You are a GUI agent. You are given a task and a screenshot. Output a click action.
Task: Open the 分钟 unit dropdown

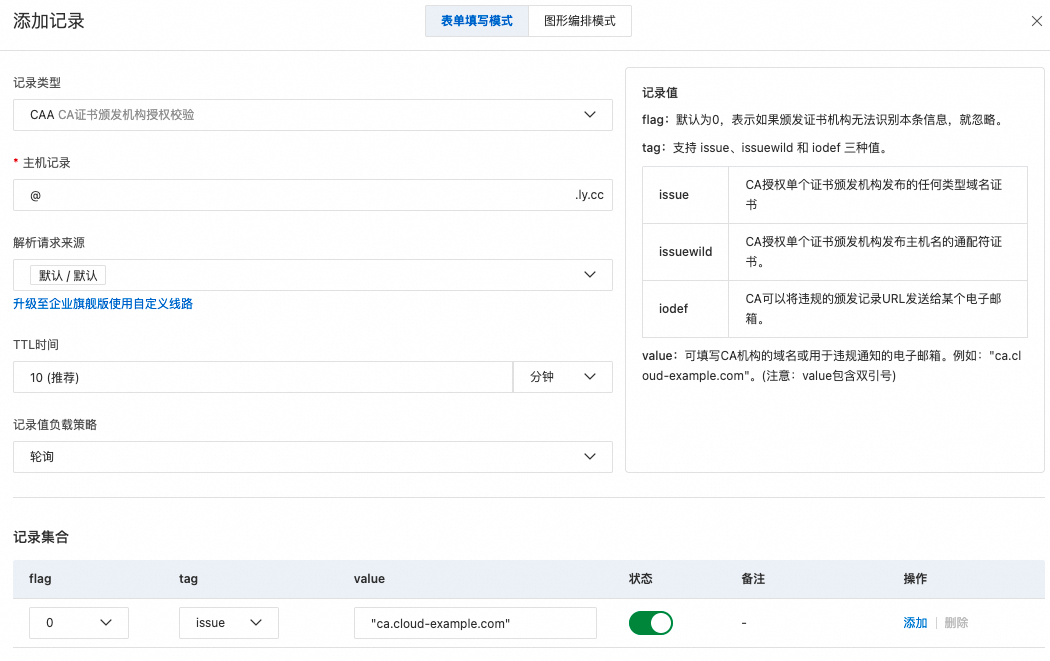coord(562,377)
